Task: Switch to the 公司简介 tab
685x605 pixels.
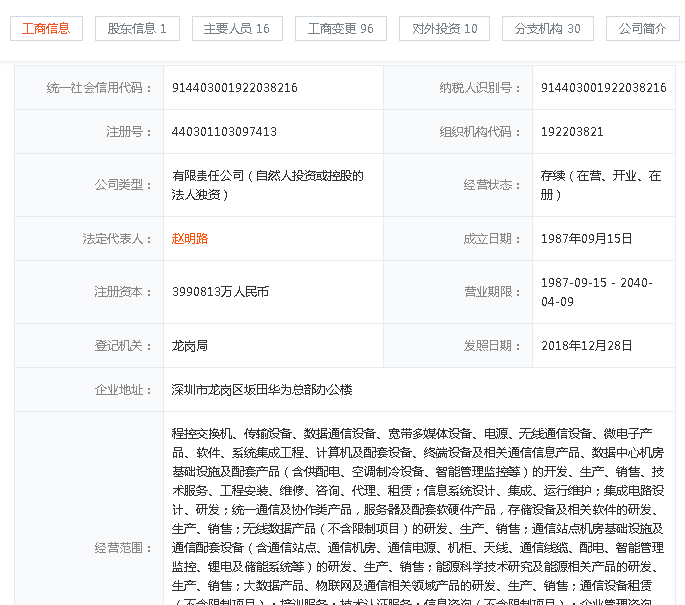Action: tap(642, 29)
